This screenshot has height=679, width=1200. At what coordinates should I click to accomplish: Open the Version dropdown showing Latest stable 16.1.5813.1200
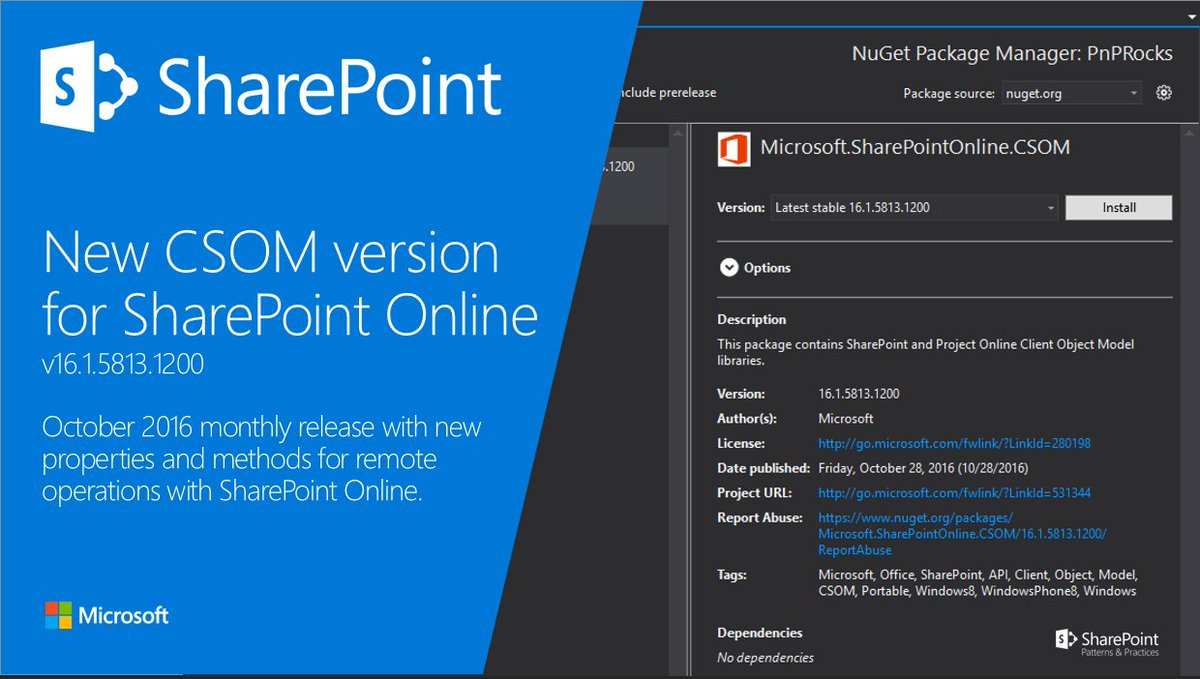[1050, 207]
